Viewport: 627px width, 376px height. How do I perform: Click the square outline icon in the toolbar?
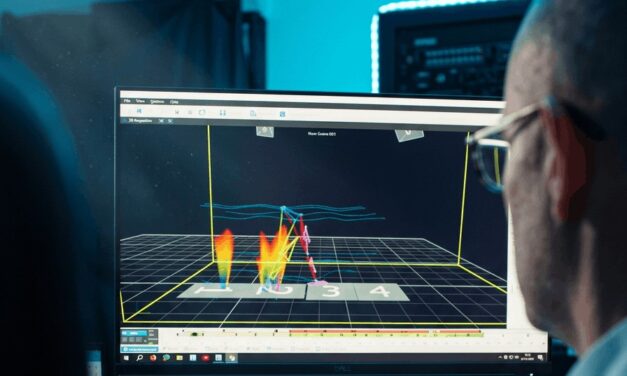pos(202,112)
